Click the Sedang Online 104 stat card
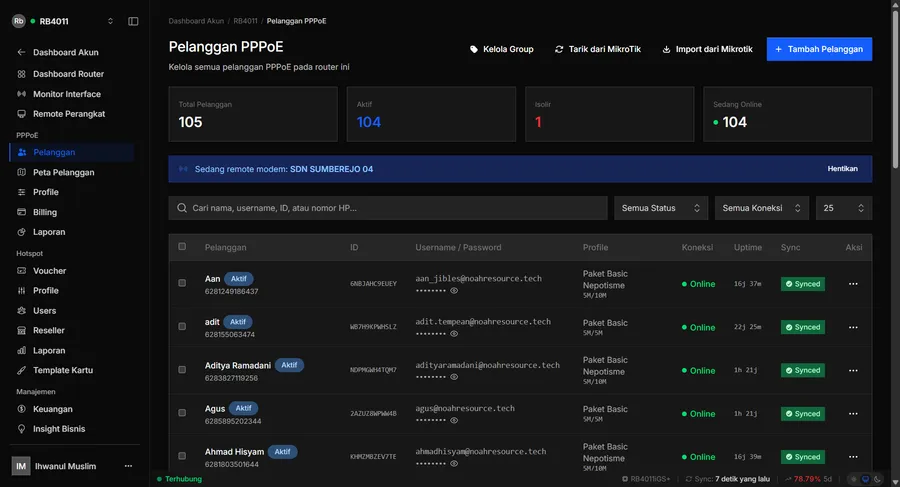This screenshot has height=487, width=900. tap(788, 114)
